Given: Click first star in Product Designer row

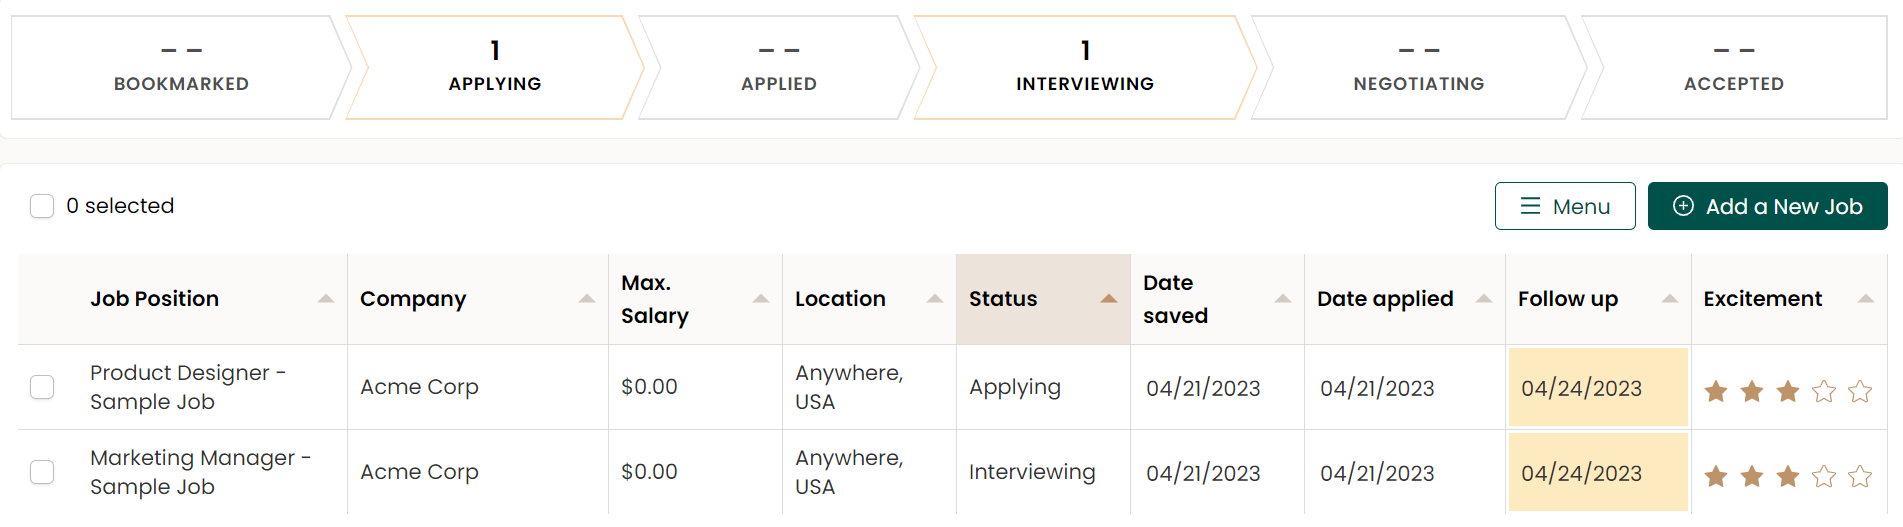Looking at the screenshot, I should 1716,391.
